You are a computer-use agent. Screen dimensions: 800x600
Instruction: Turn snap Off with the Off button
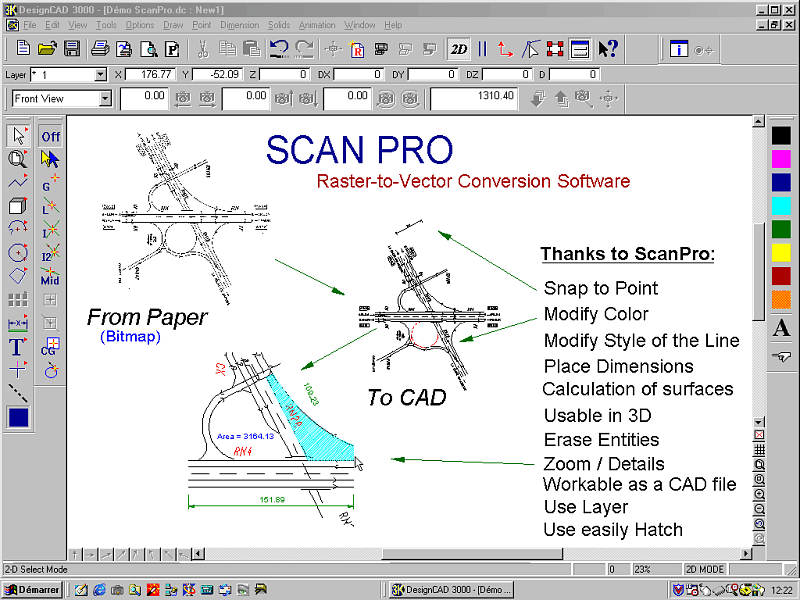[x=51, y=137]
